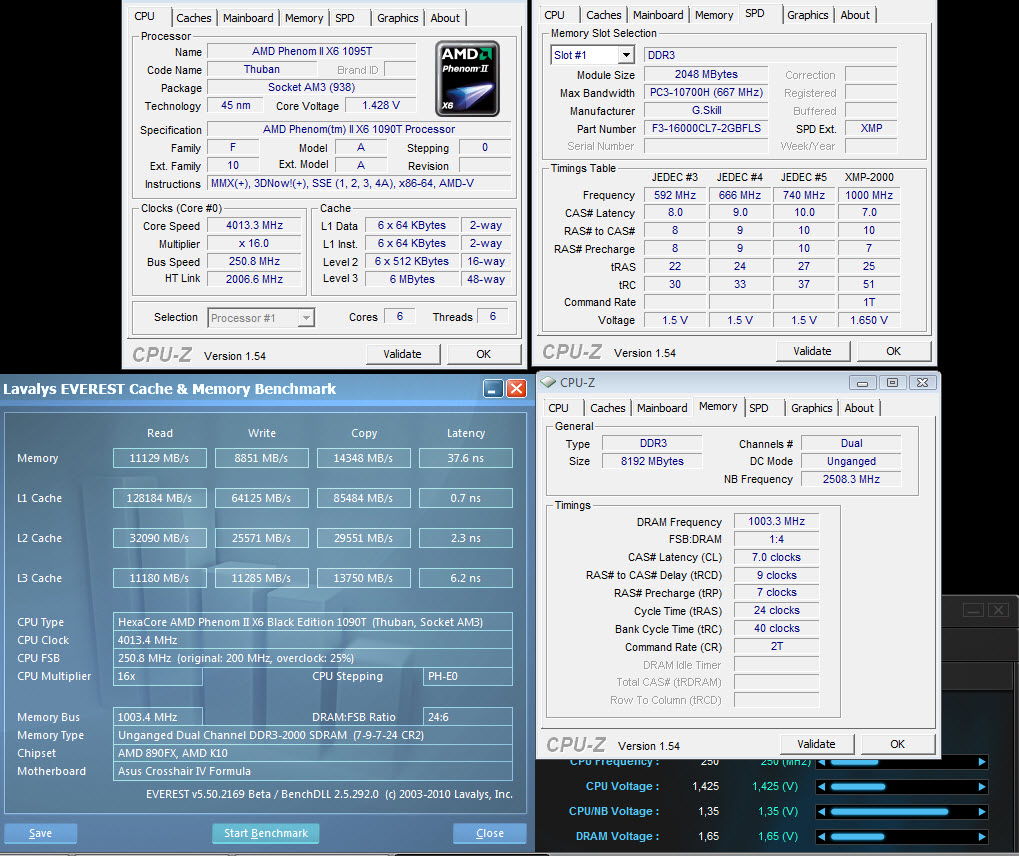Click the DRAM Voltage reading '1,65 (V)'
This screenshot has height=856, width=1019.
(778, 837)
